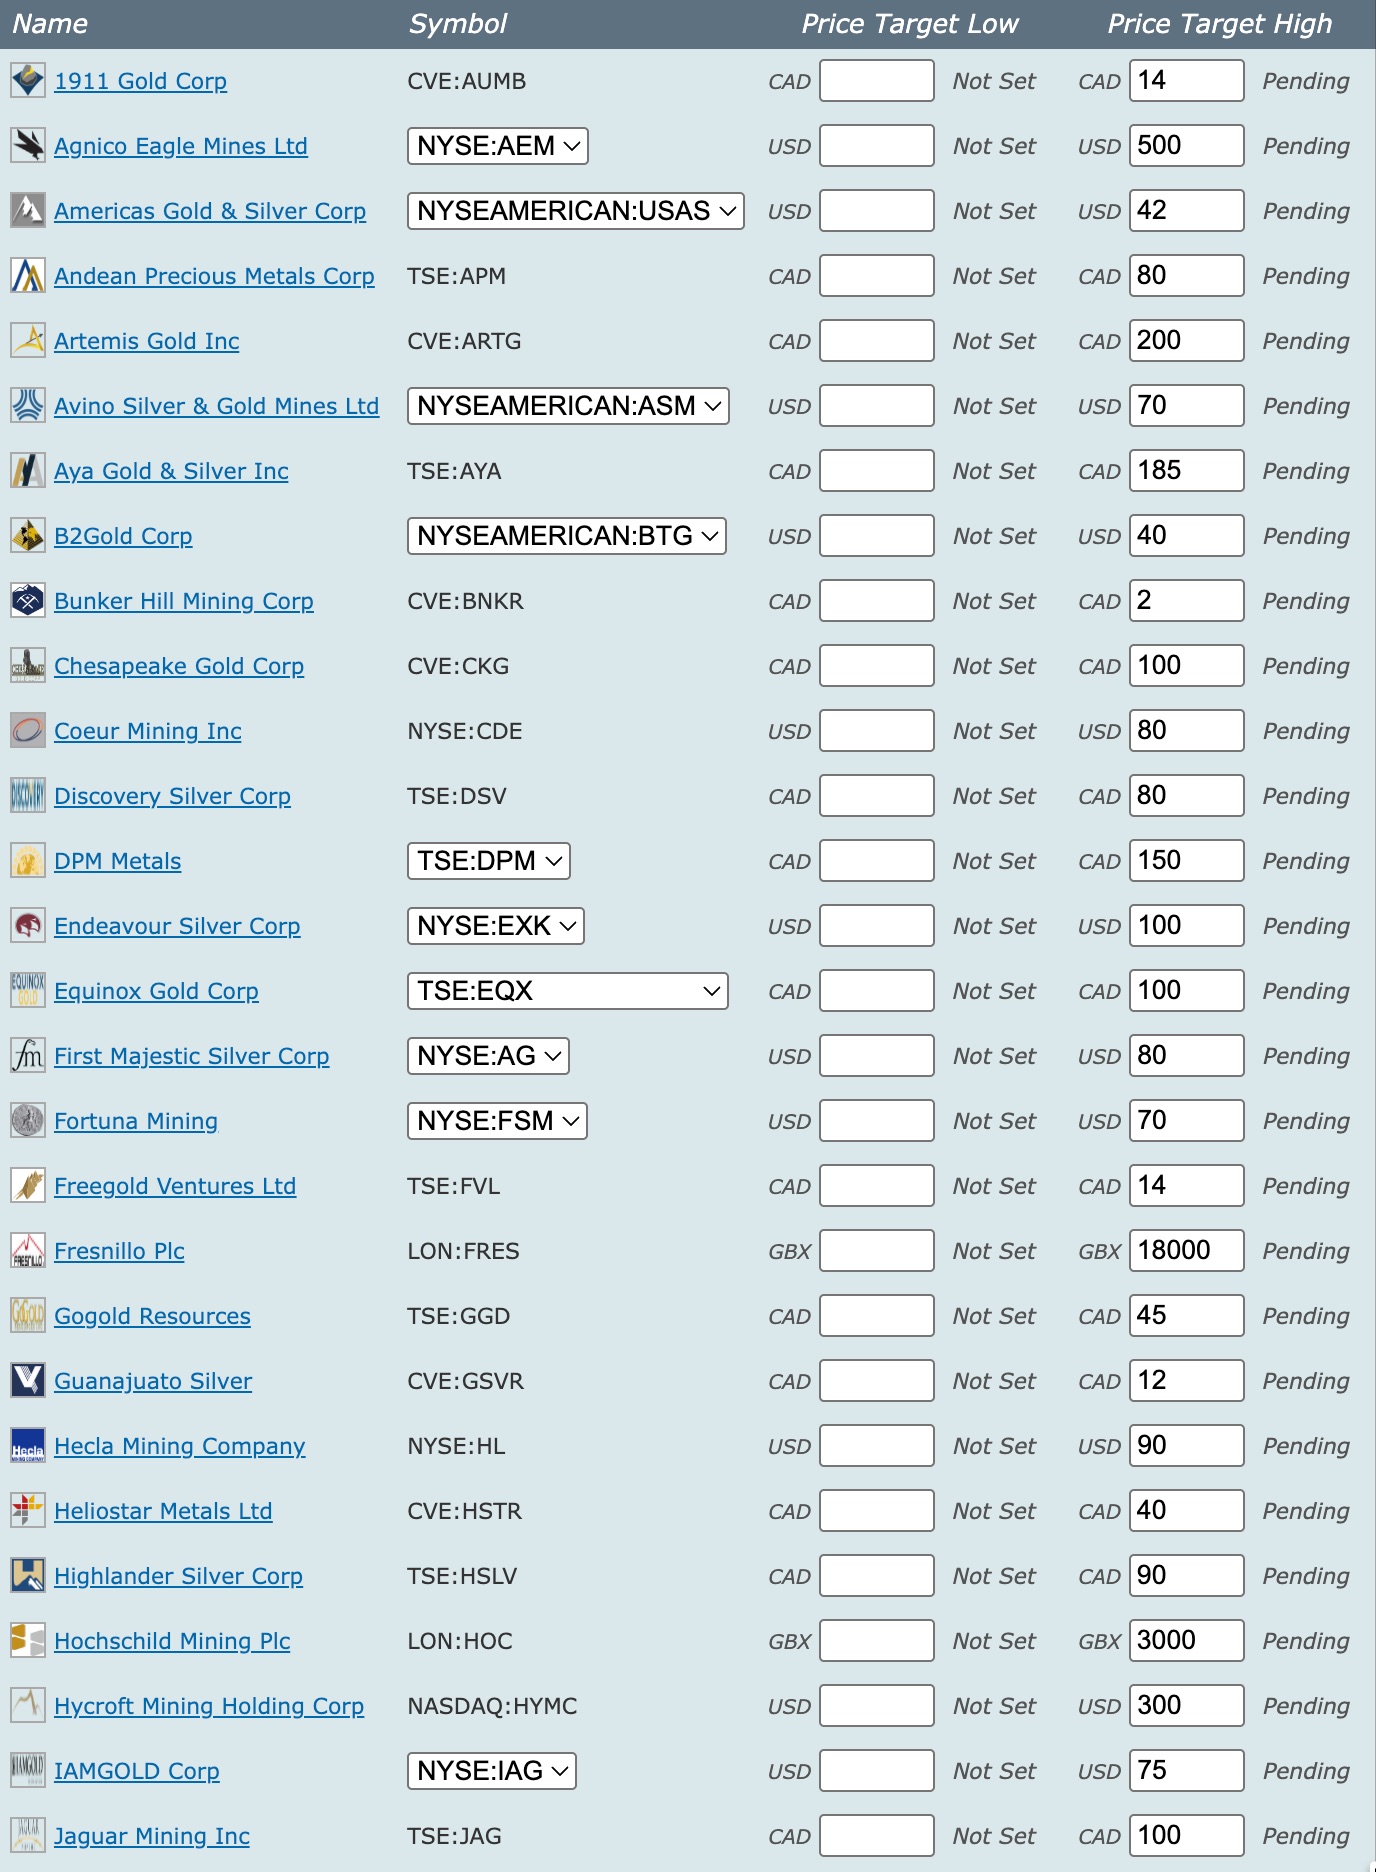Expand the NYSE:EXK symbol dropdown
Screen dimensions: 1376x1872
click(x=496, y=926)
